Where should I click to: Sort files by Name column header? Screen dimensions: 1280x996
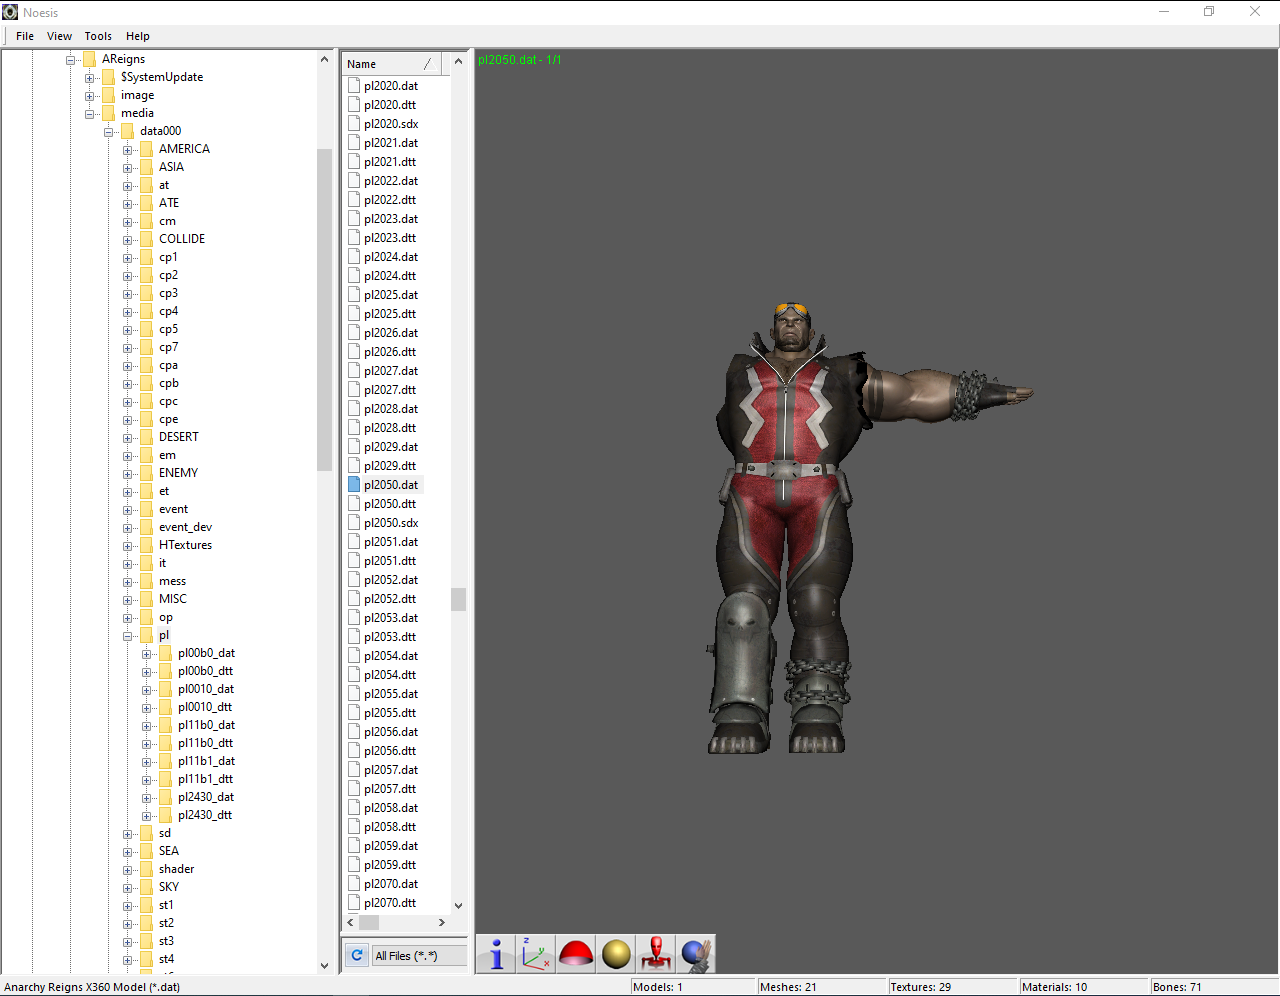[x=392, y=64]
